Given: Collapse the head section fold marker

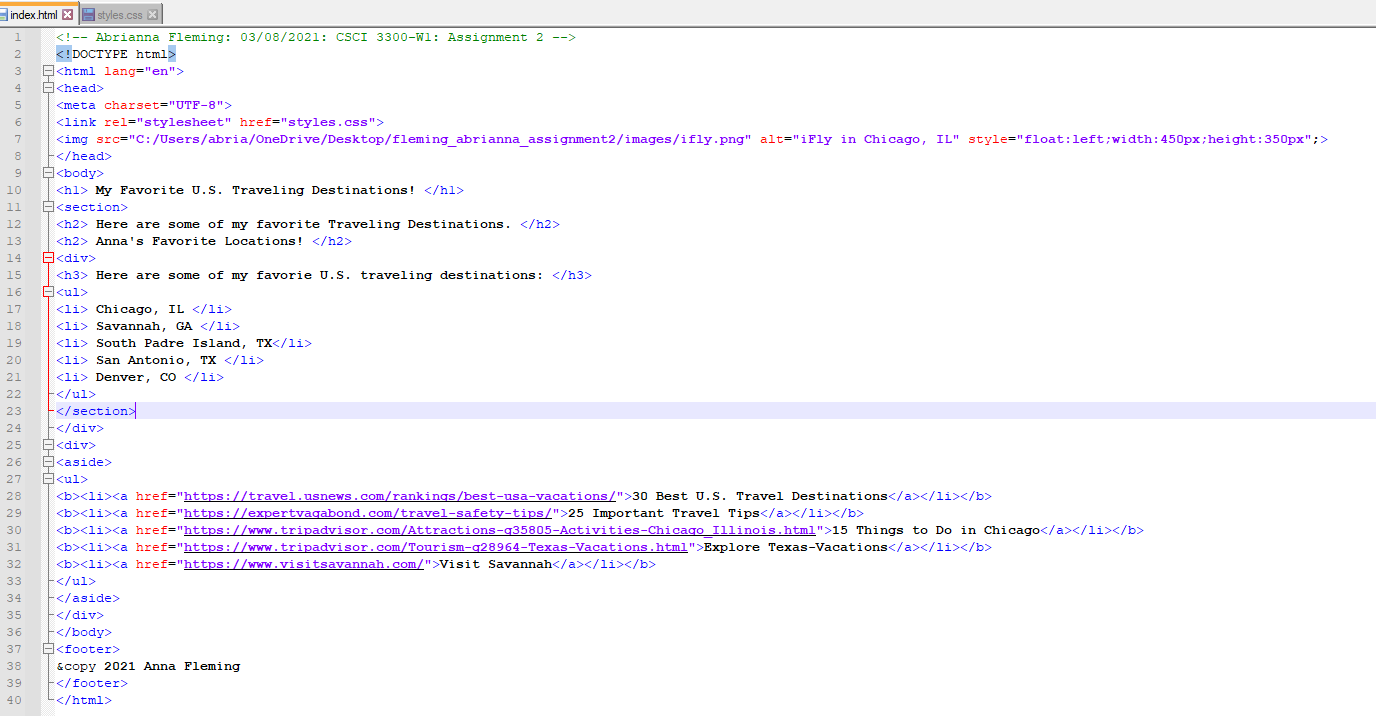Looking at the screenshot, I should (48, 87).
